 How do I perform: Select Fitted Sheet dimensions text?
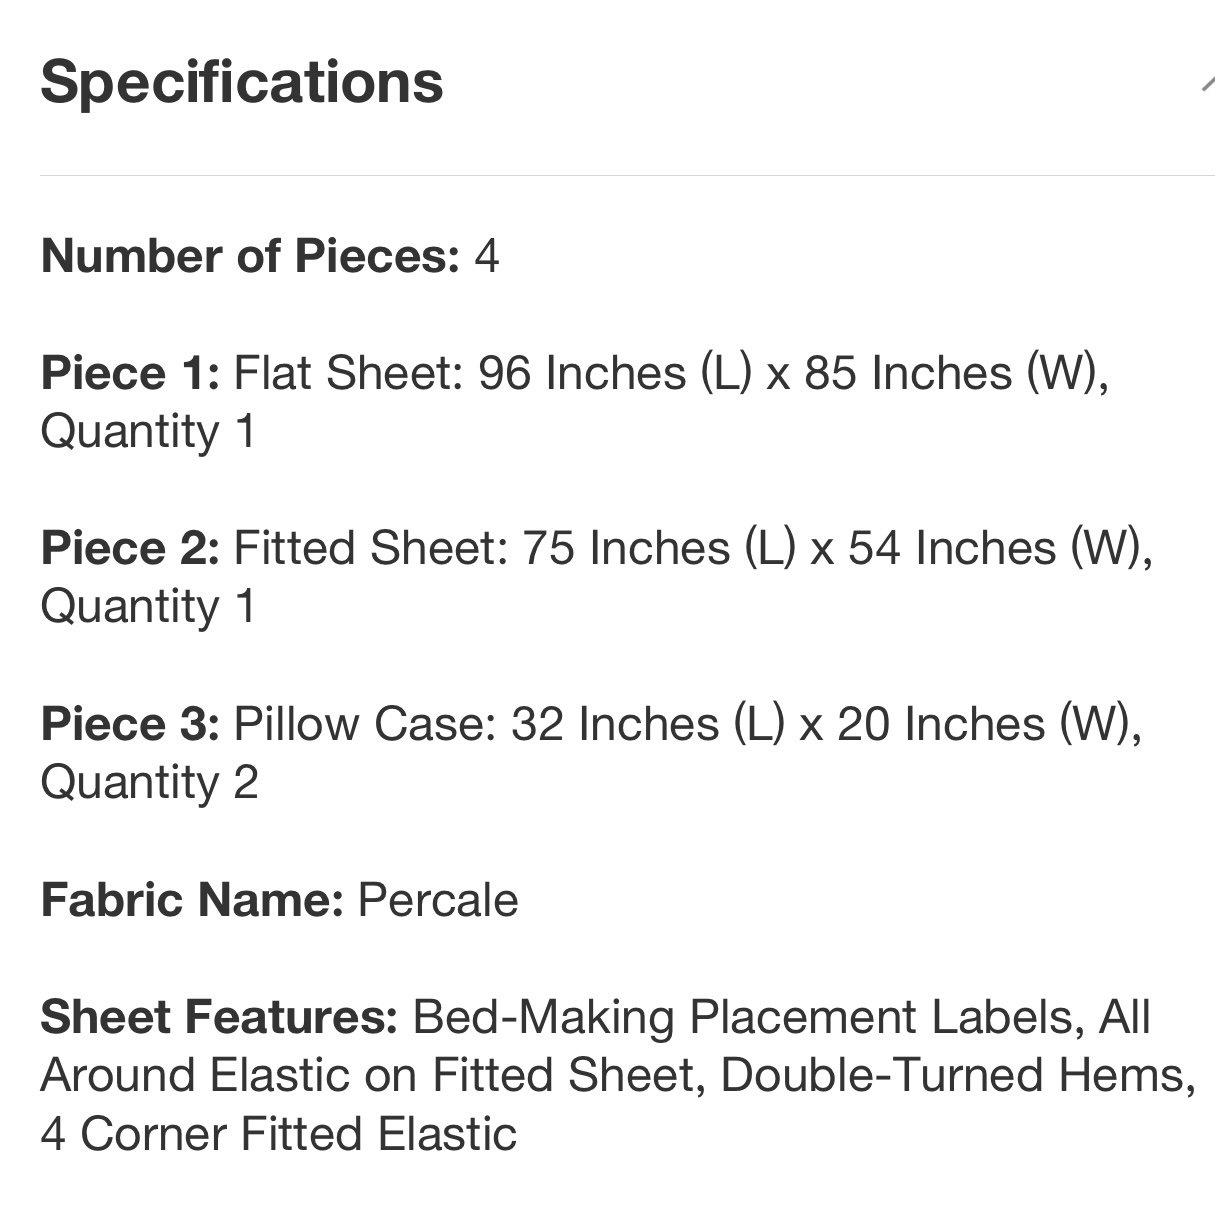(x=693, y=548)
